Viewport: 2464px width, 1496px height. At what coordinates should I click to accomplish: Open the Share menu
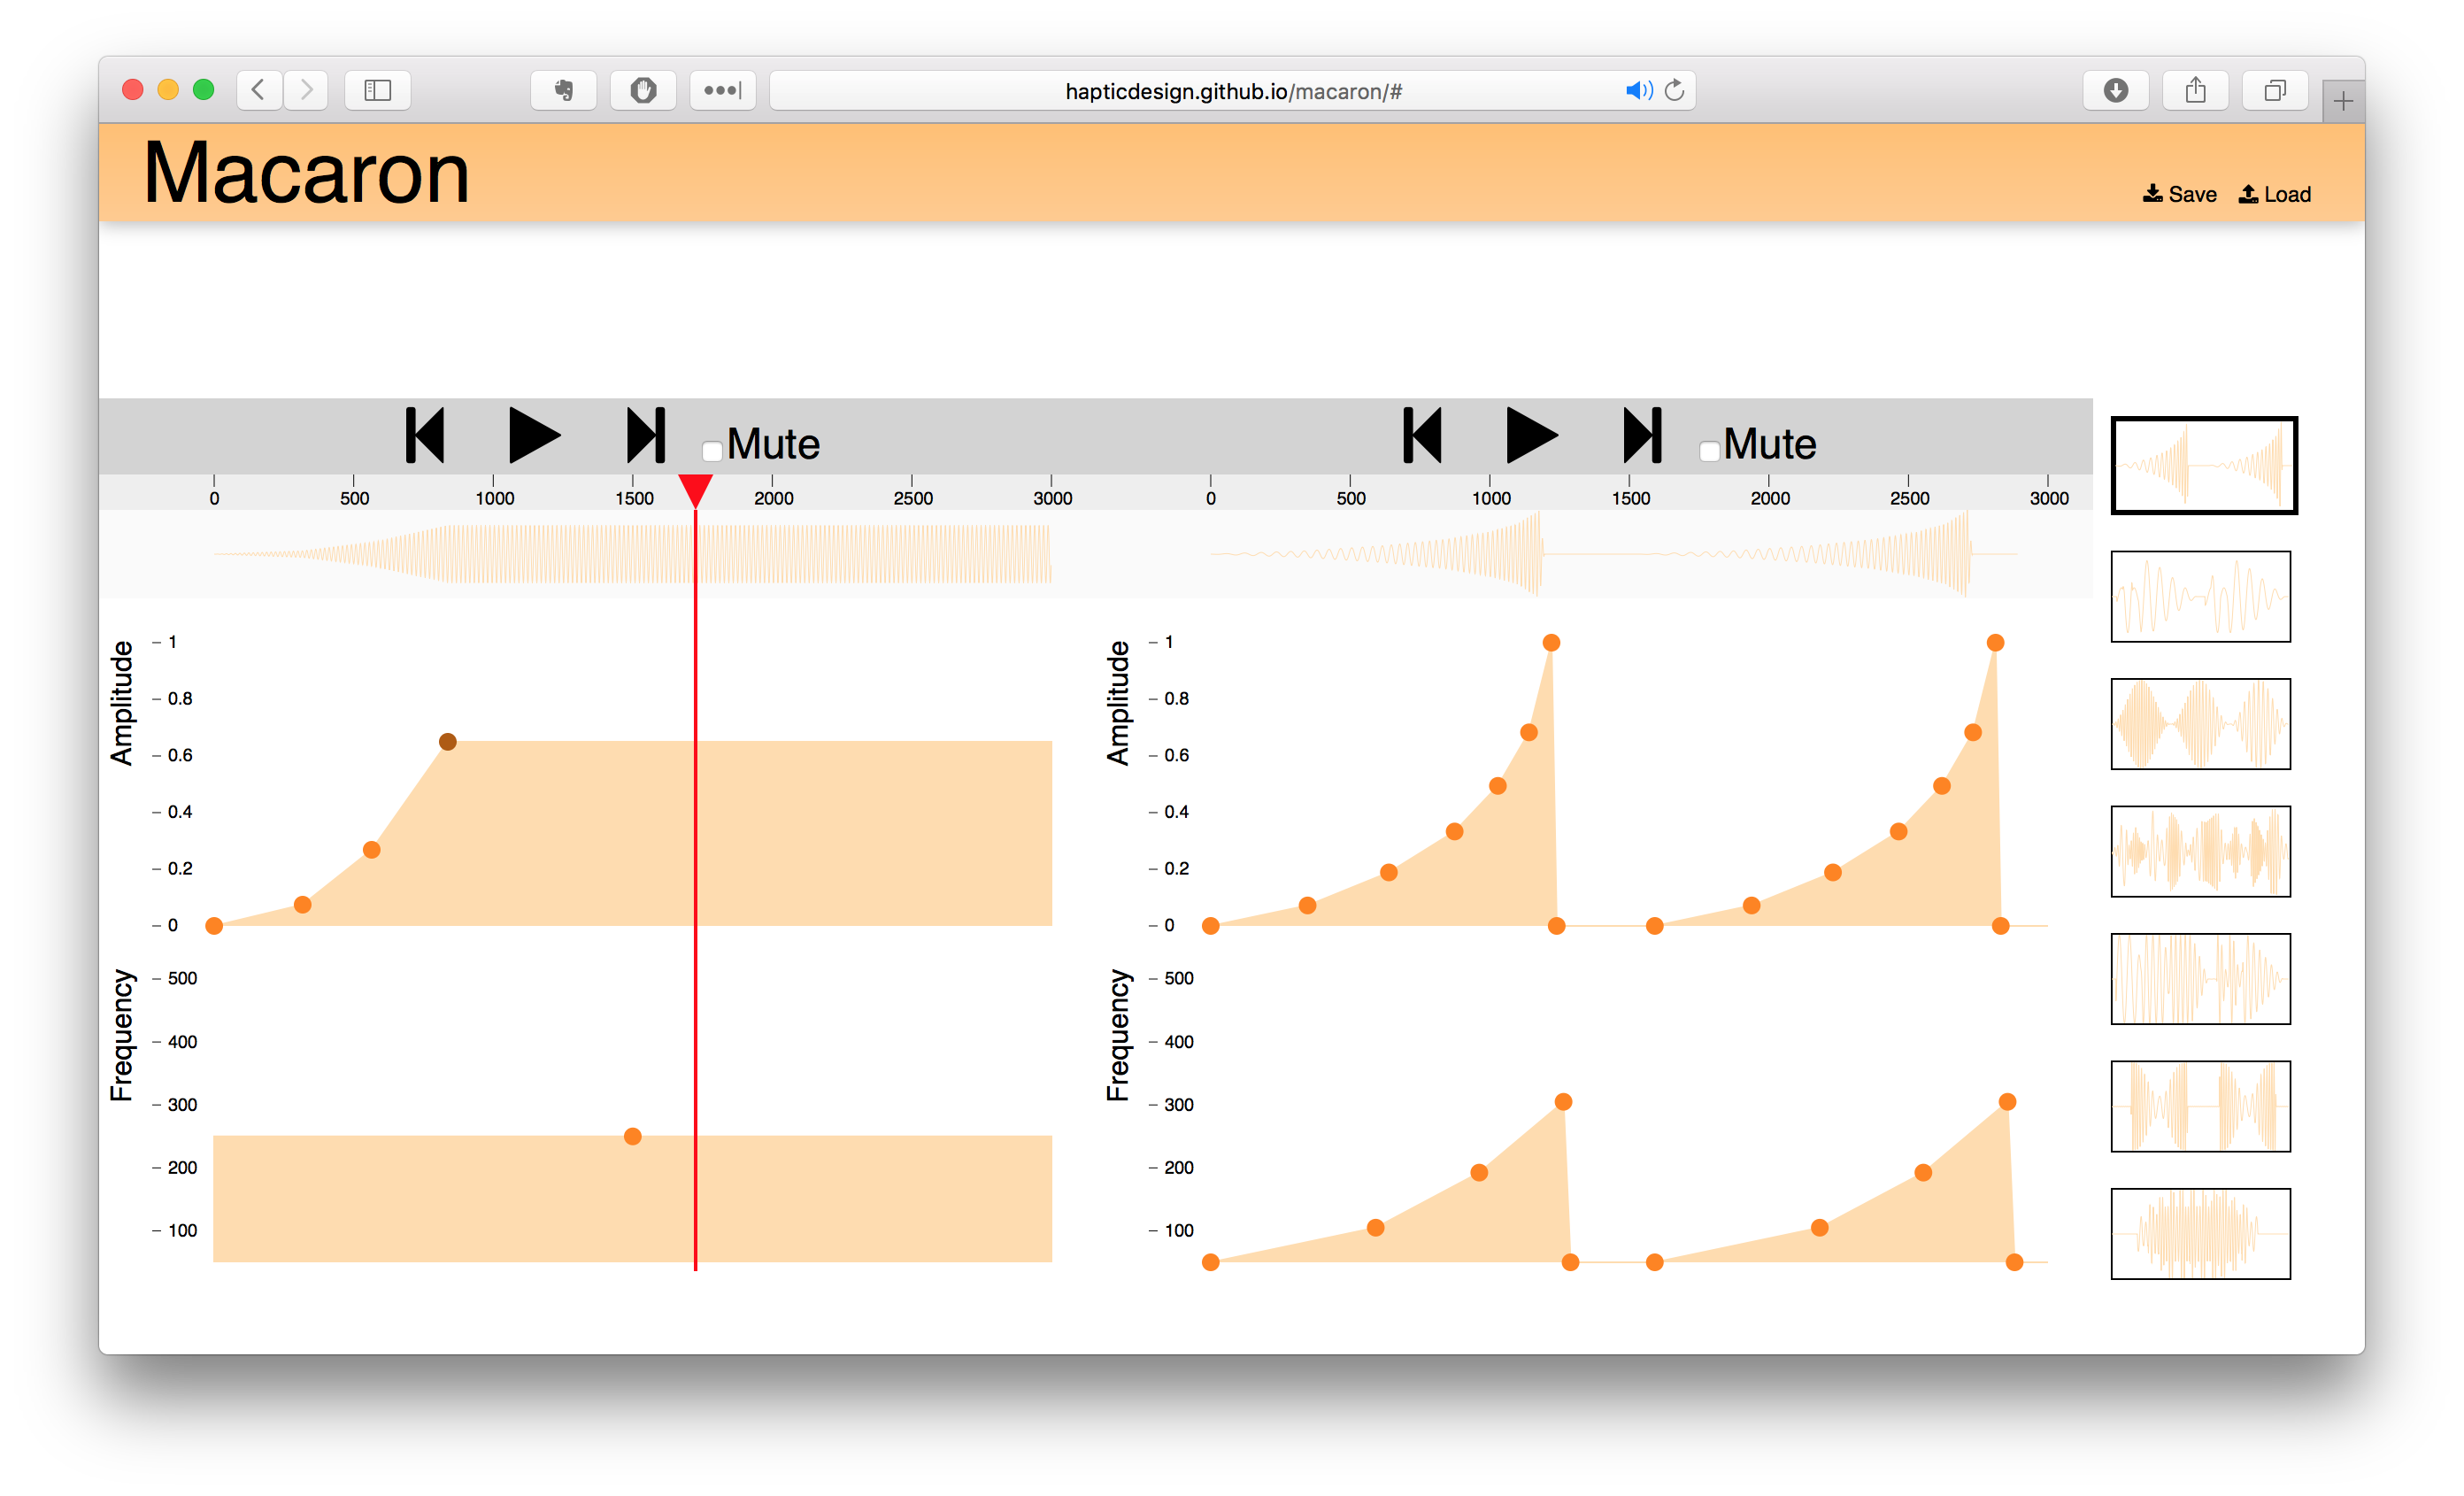click(2195, 90)
